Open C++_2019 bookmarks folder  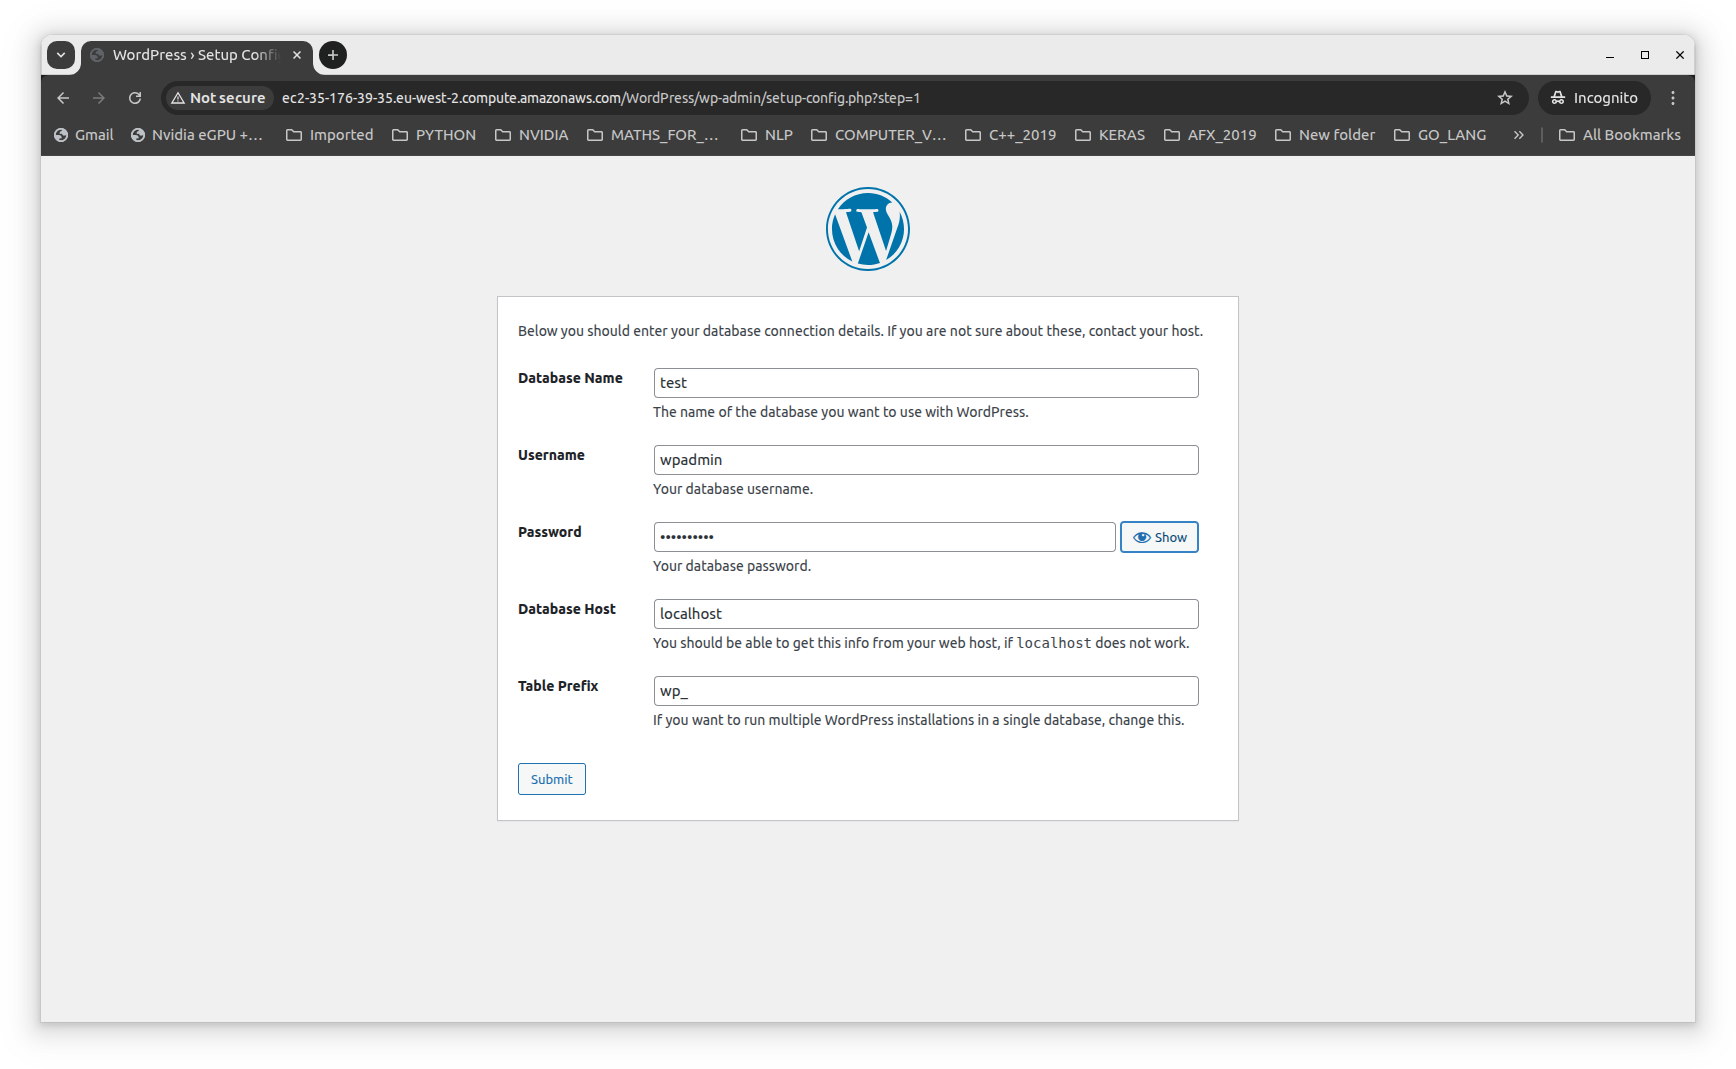1011,135
